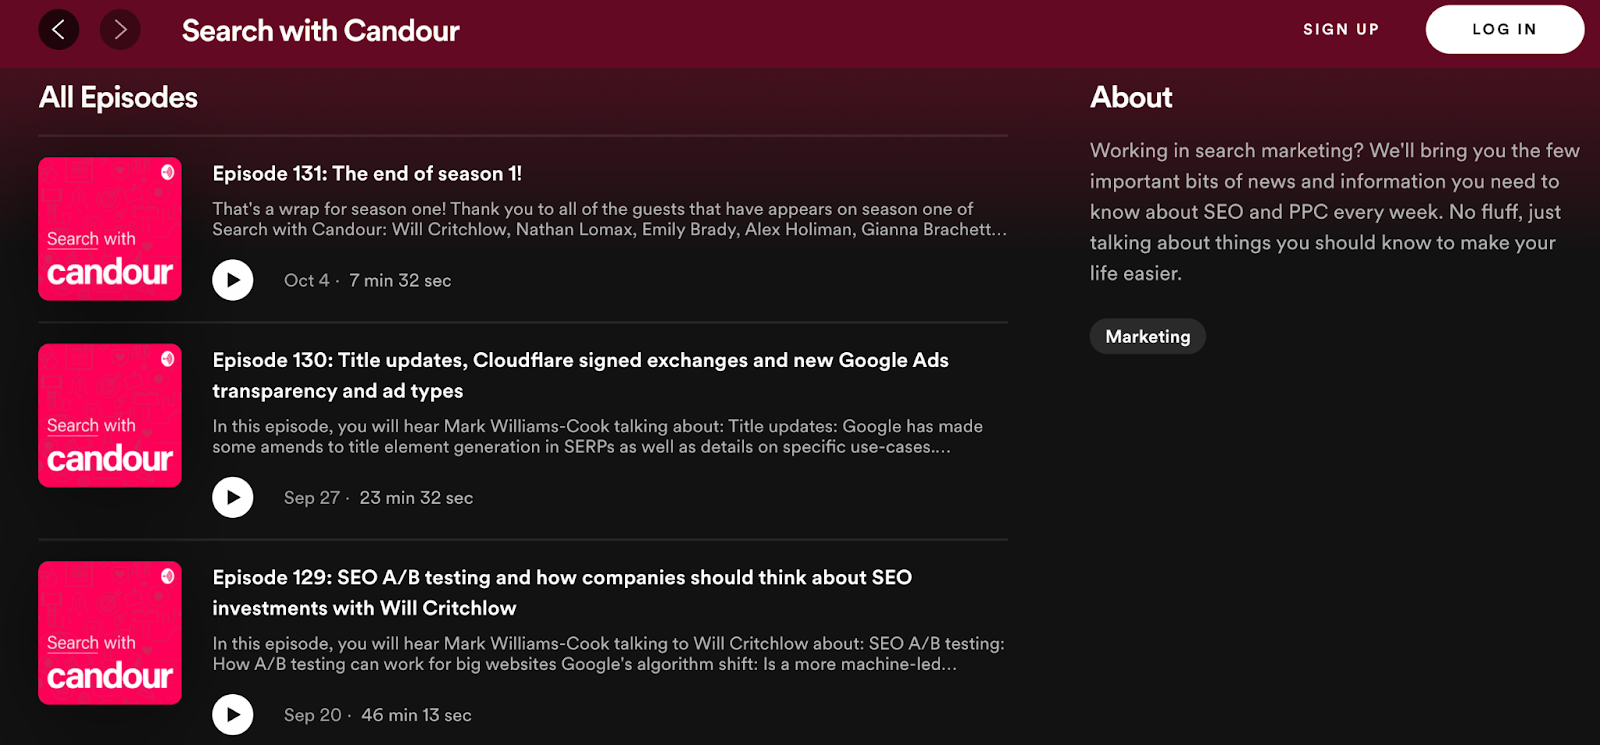Play Episode 130 about Title updates
Screen dimensions: 1600x745
(x=233, y=497)
